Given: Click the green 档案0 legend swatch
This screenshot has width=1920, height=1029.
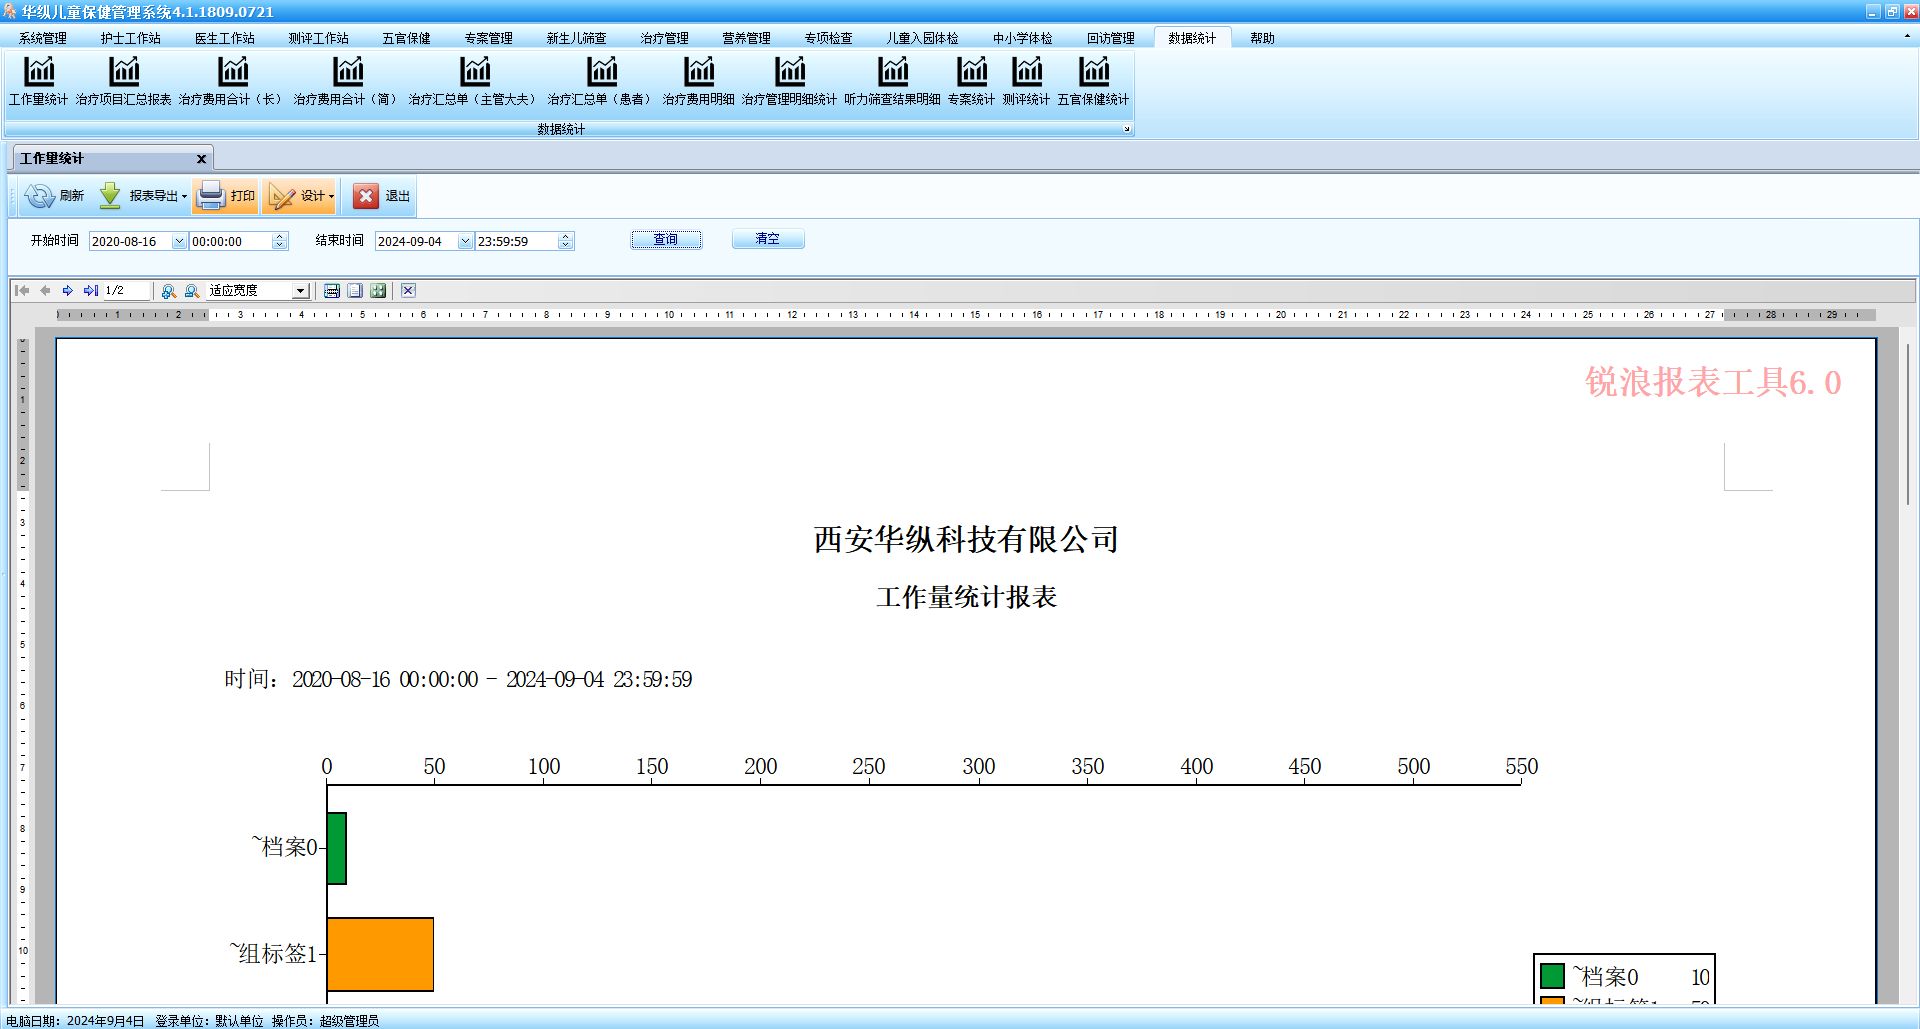Looking at the screenshot, I should pyautogui.click(x=1553, y=975).
